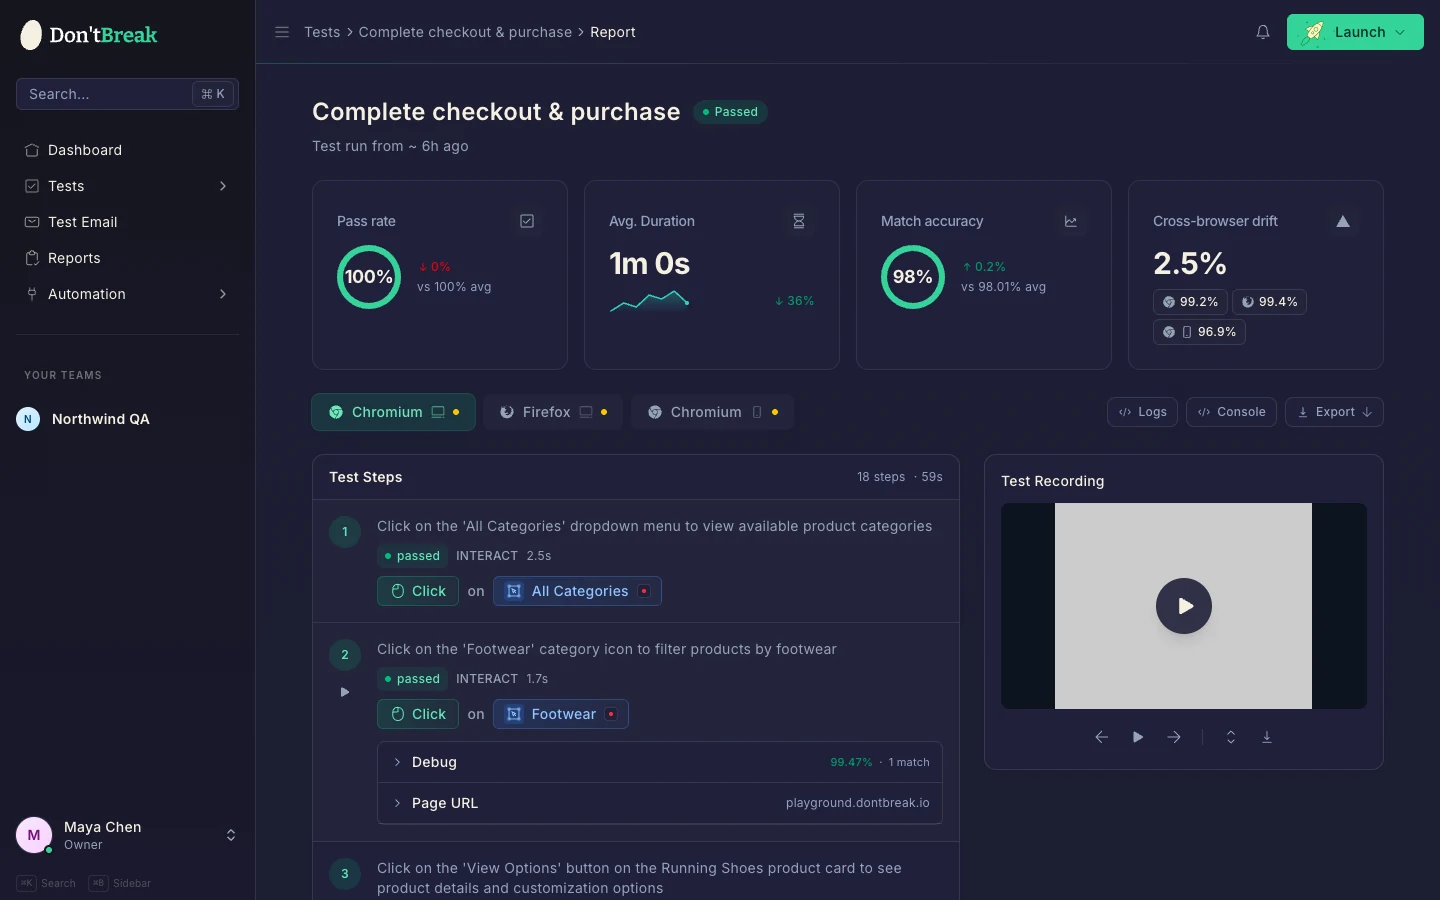Click the Click action chip in step 1
The height and width of the screenshot is (900, 1440).
pyautogui.click(x=418, y=591)
